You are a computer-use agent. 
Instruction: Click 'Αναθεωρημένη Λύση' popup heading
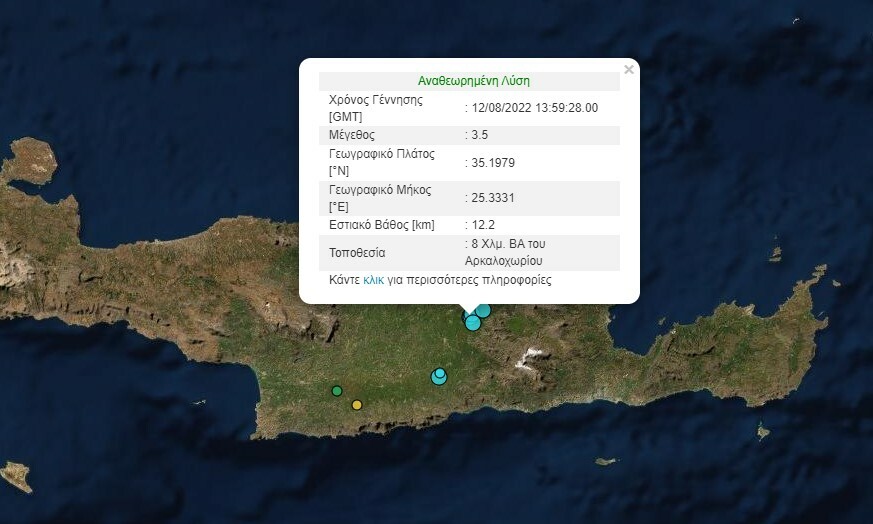474,81
